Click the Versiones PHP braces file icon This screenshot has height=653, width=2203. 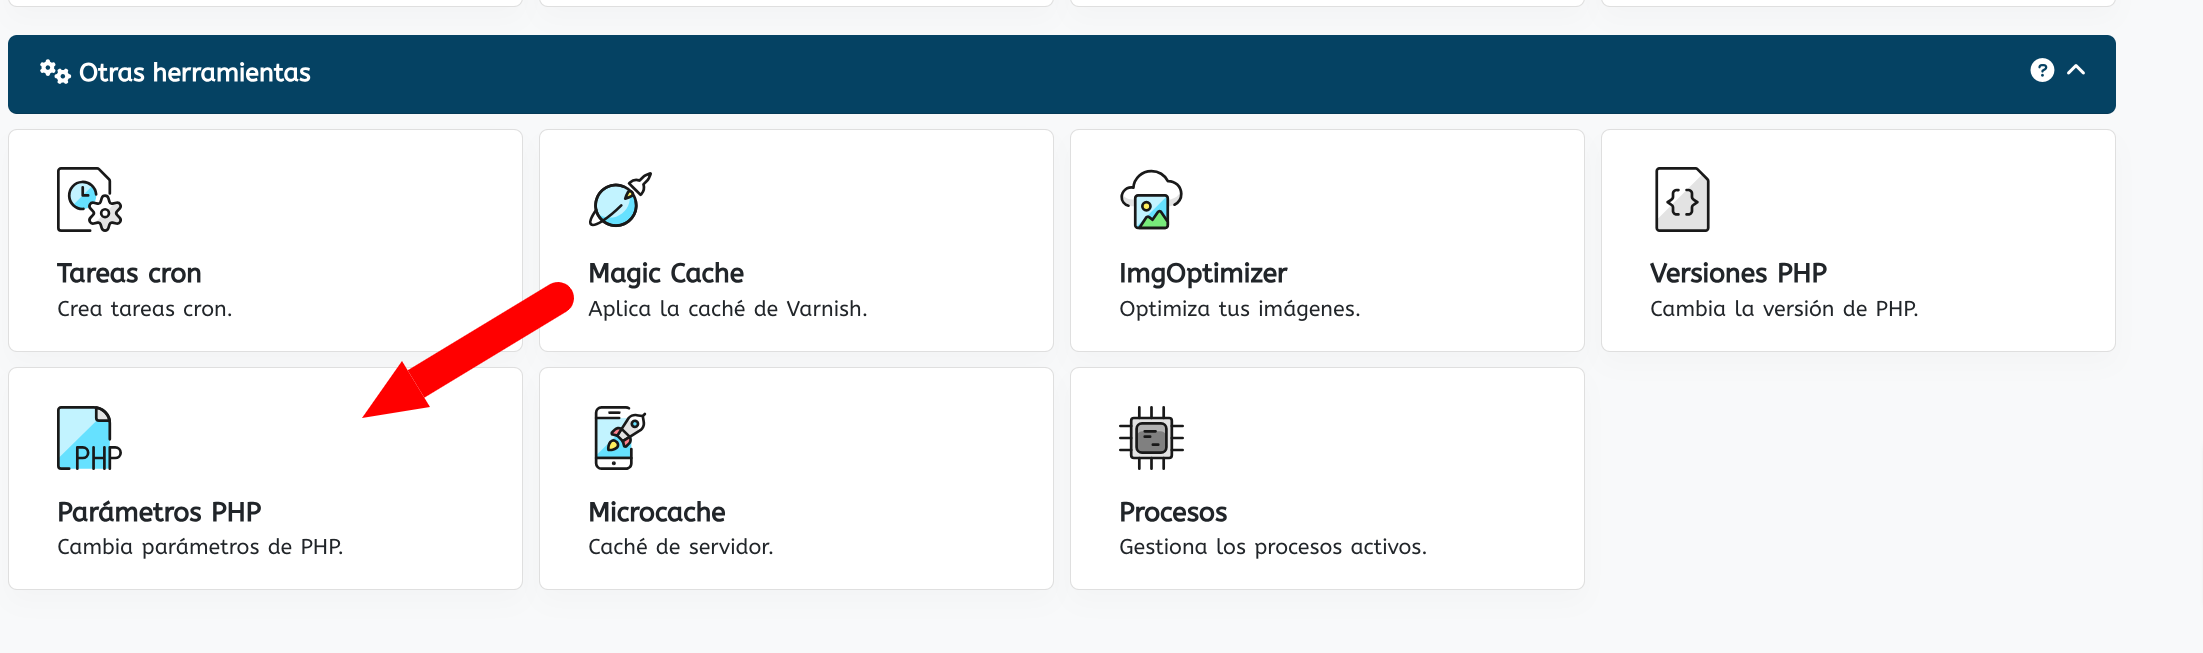click(x=1682, y=200)
